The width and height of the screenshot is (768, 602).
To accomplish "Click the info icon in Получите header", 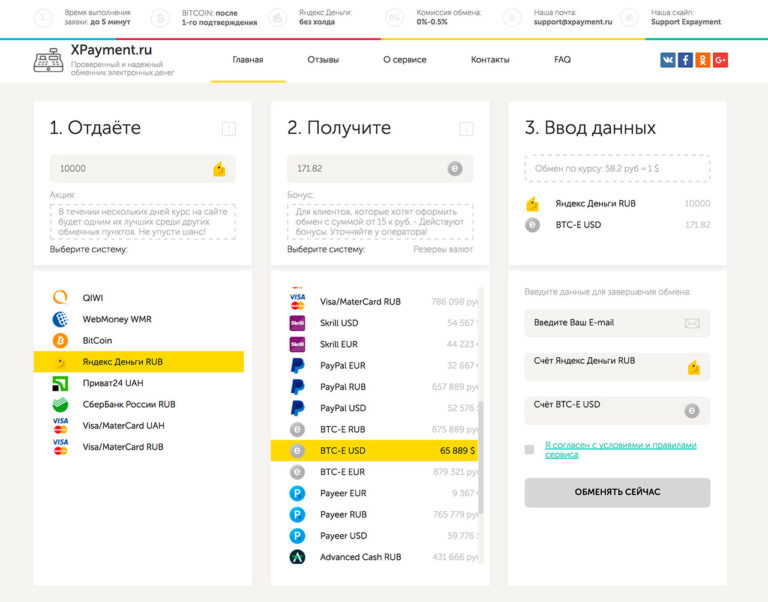I will pyautogui.click(x=466, y=129).
